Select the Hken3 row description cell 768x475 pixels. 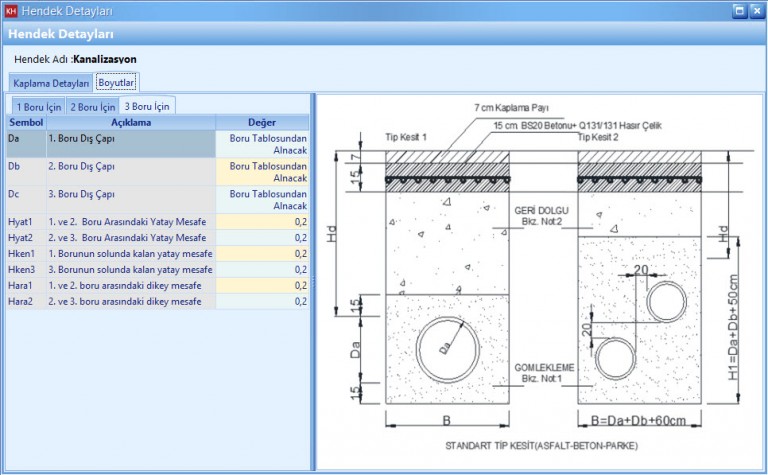click(129, 270)
